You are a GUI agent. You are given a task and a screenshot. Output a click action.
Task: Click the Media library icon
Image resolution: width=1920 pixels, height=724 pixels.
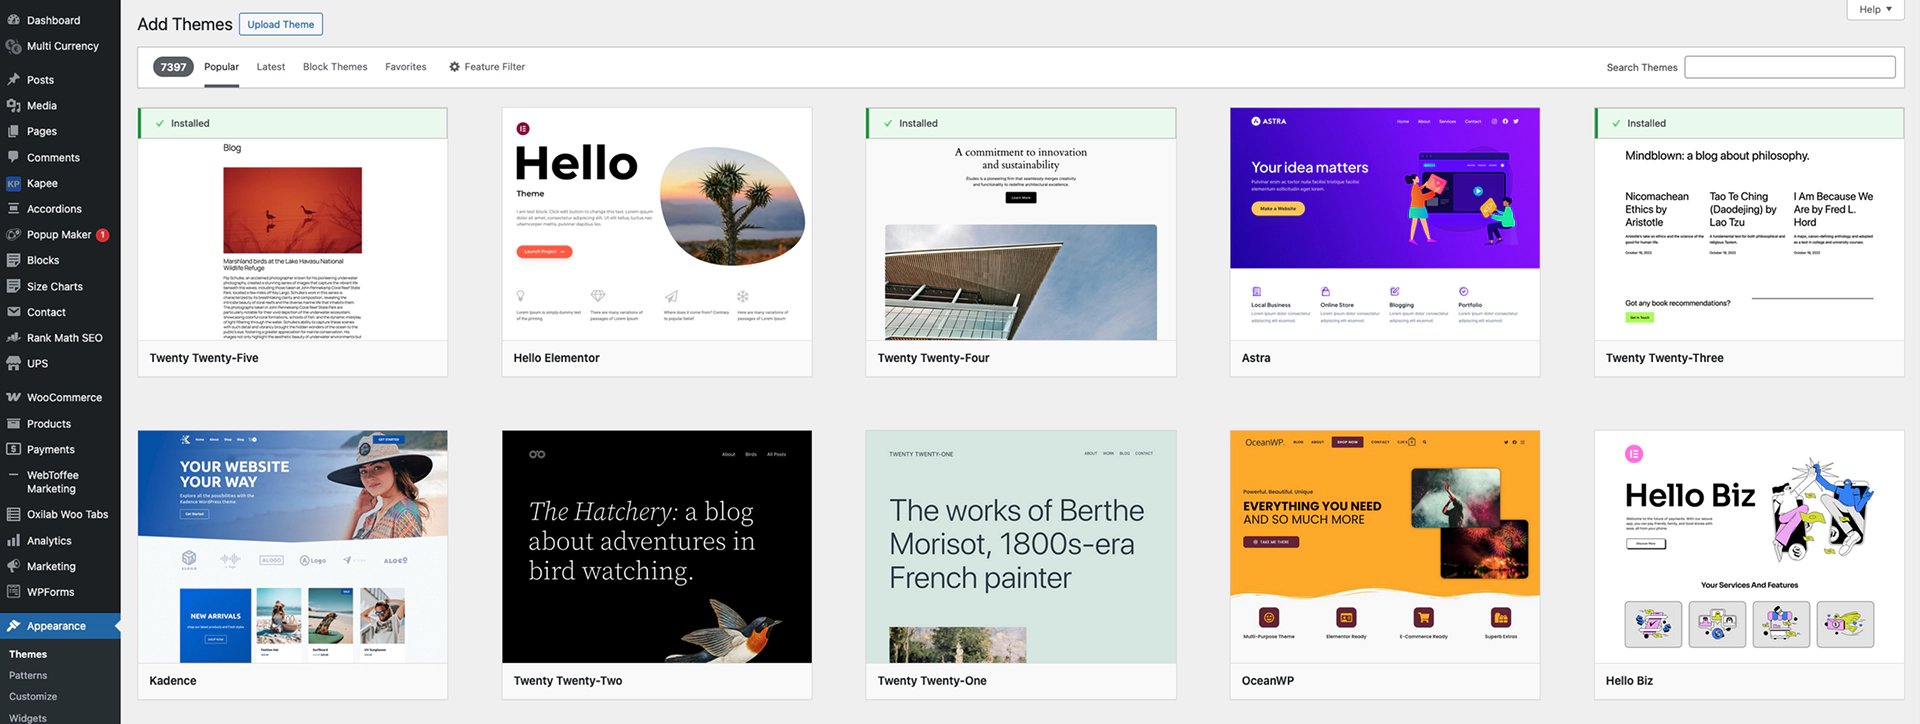tap(13, 105)
